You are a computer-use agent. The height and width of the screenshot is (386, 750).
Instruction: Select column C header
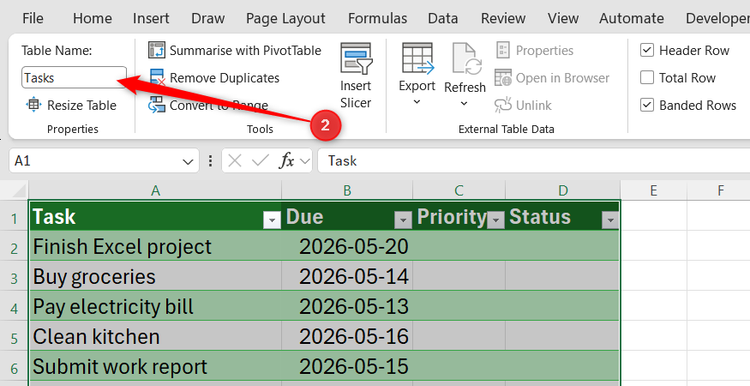click(x=459, y=191)
